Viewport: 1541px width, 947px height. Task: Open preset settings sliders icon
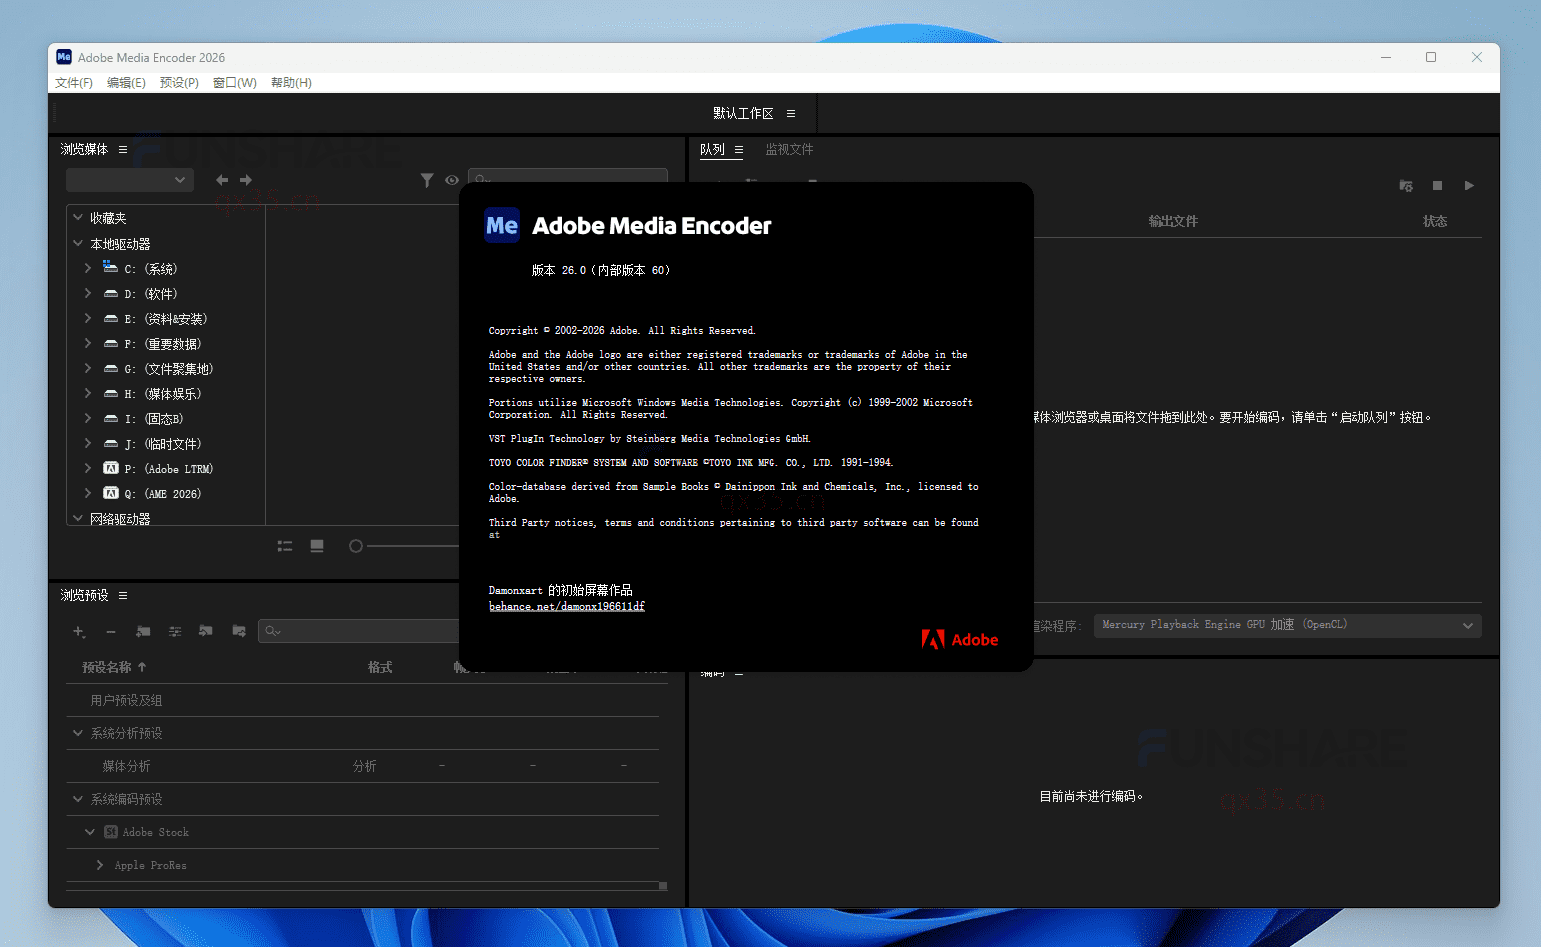pos(175,631)
